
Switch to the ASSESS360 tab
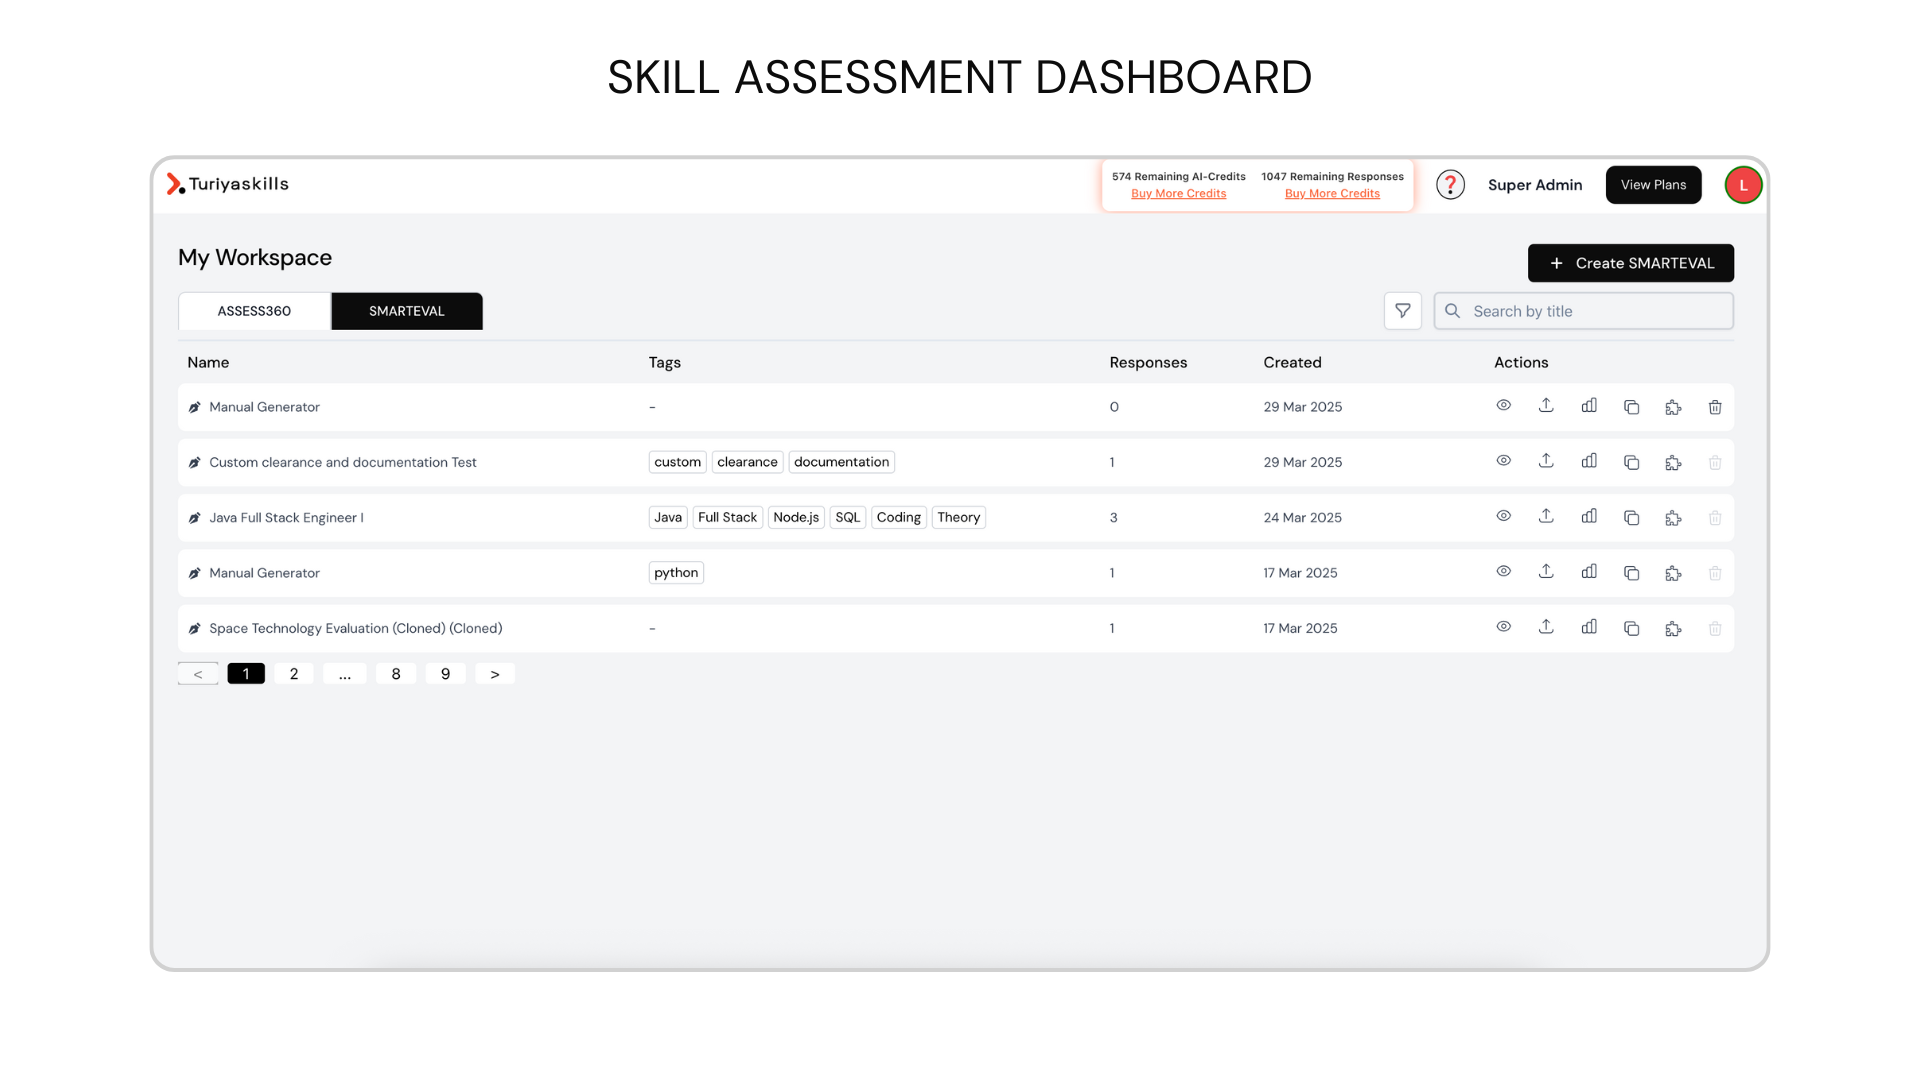click(254, 311)
